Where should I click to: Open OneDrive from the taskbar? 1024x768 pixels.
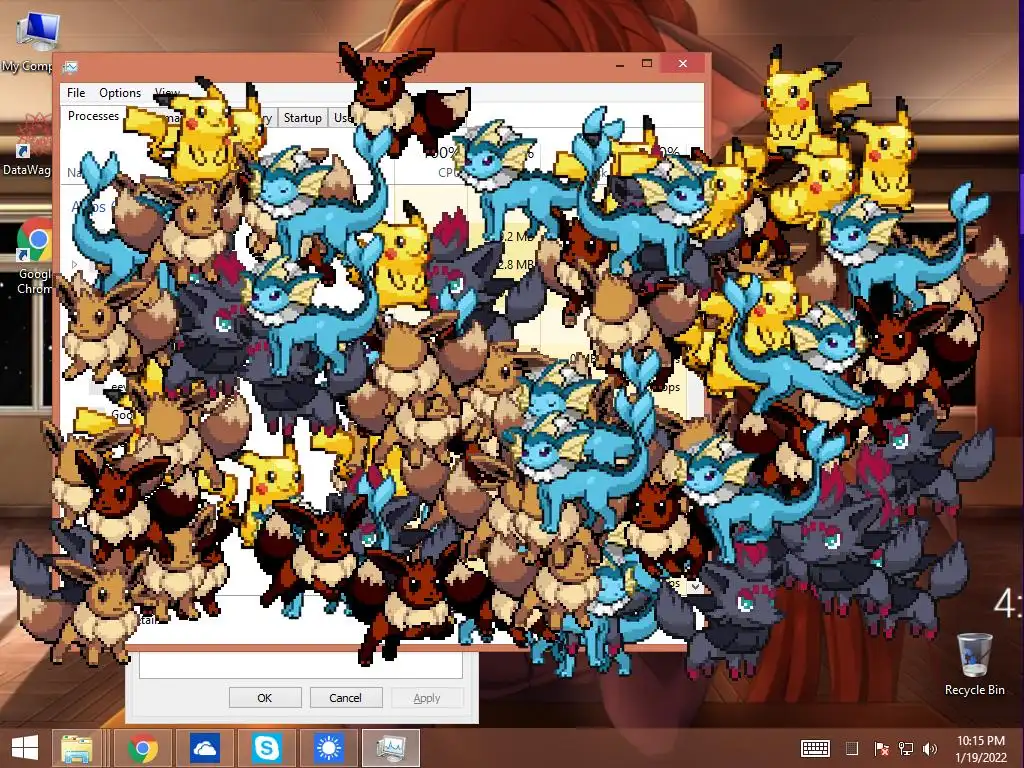tap(205, 748)
